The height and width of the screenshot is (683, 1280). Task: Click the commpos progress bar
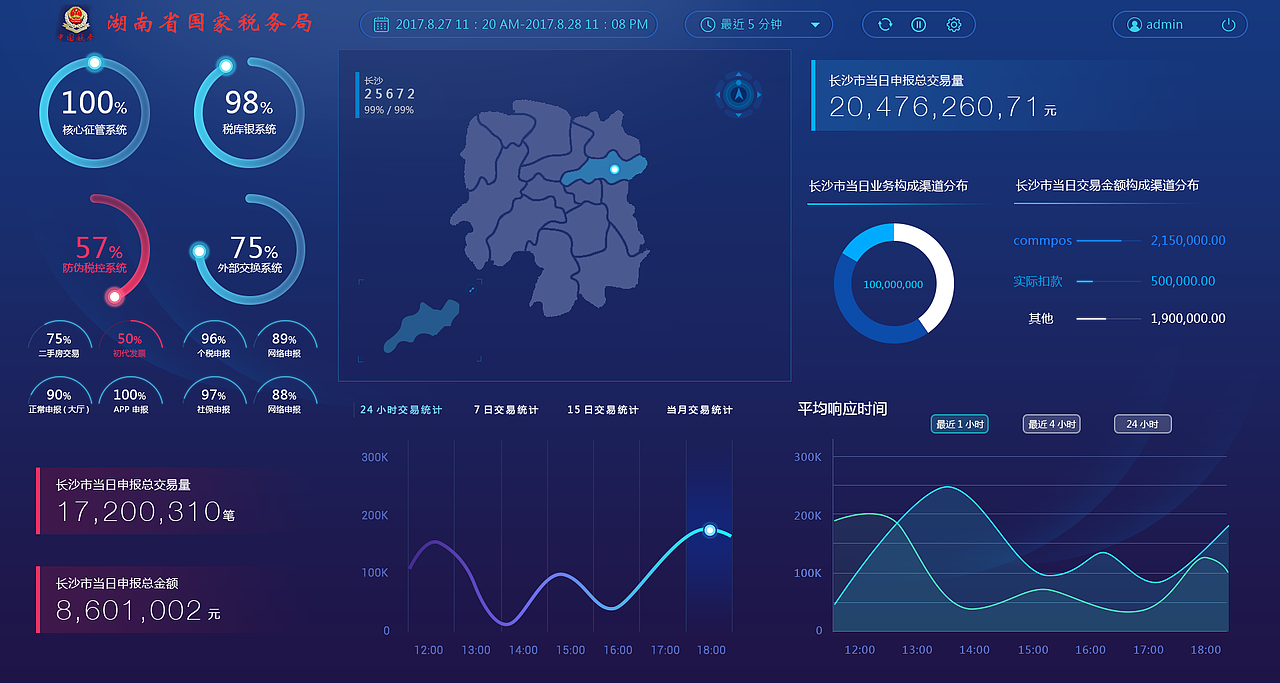(x=1108, y=241)
